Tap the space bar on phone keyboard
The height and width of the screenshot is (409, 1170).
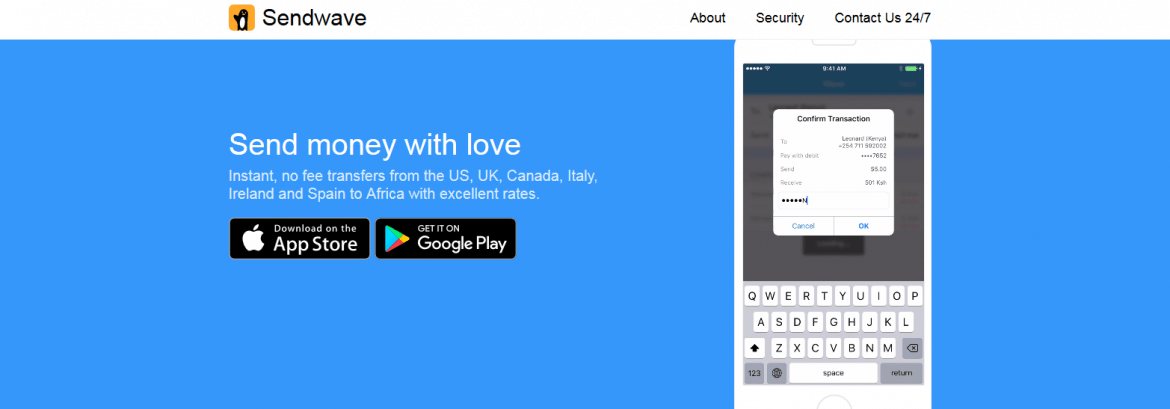pos(833,373)
